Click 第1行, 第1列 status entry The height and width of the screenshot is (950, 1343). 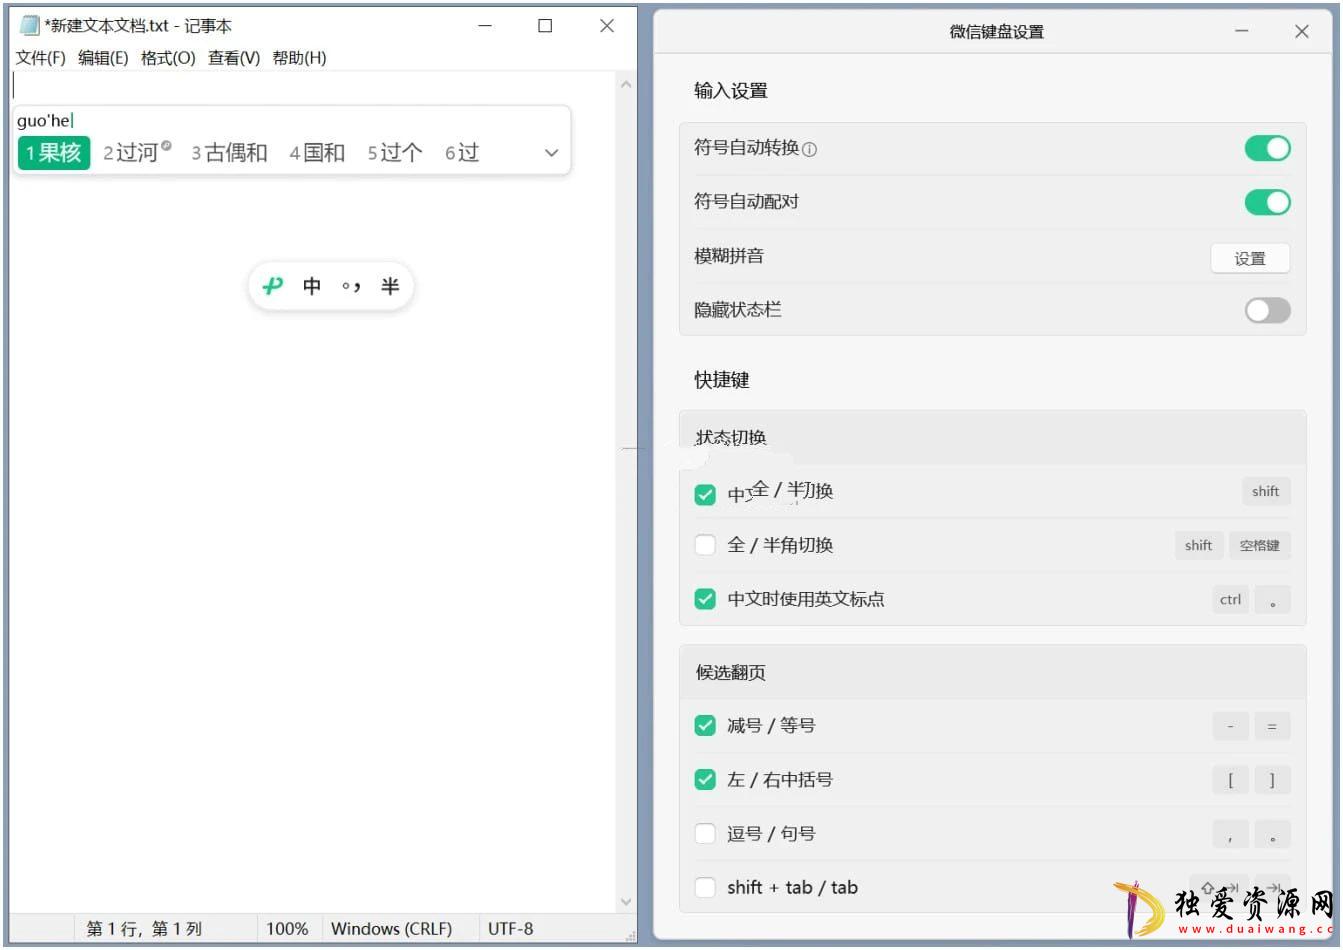144,929
